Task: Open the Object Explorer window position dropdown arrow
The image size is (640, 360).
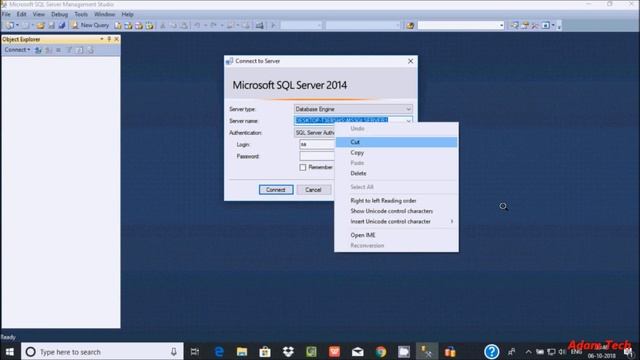Action: point(102,39)
